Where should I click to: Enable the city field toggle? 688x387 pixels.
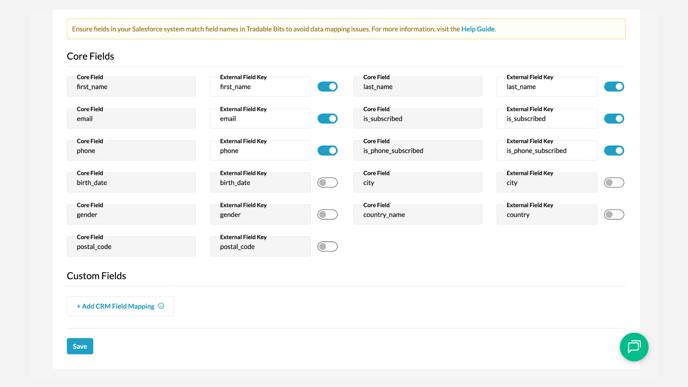[x=614, y=183]
